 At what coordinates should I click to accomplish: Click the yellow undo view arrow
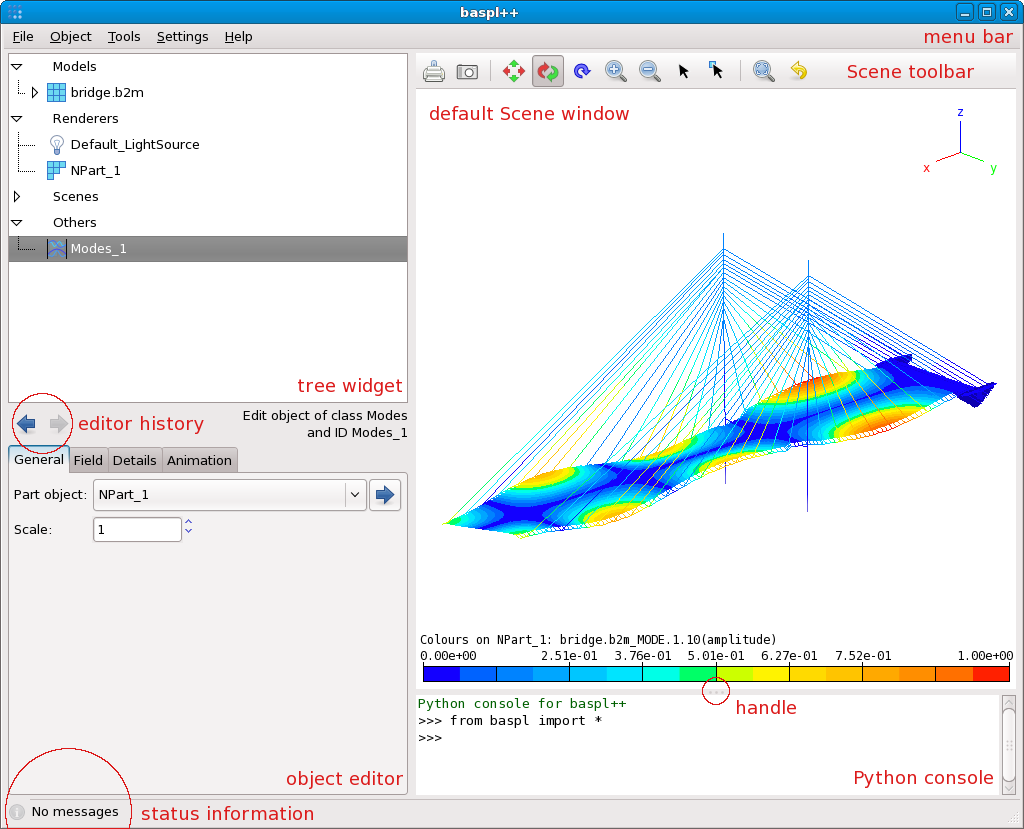coord(798,72)
